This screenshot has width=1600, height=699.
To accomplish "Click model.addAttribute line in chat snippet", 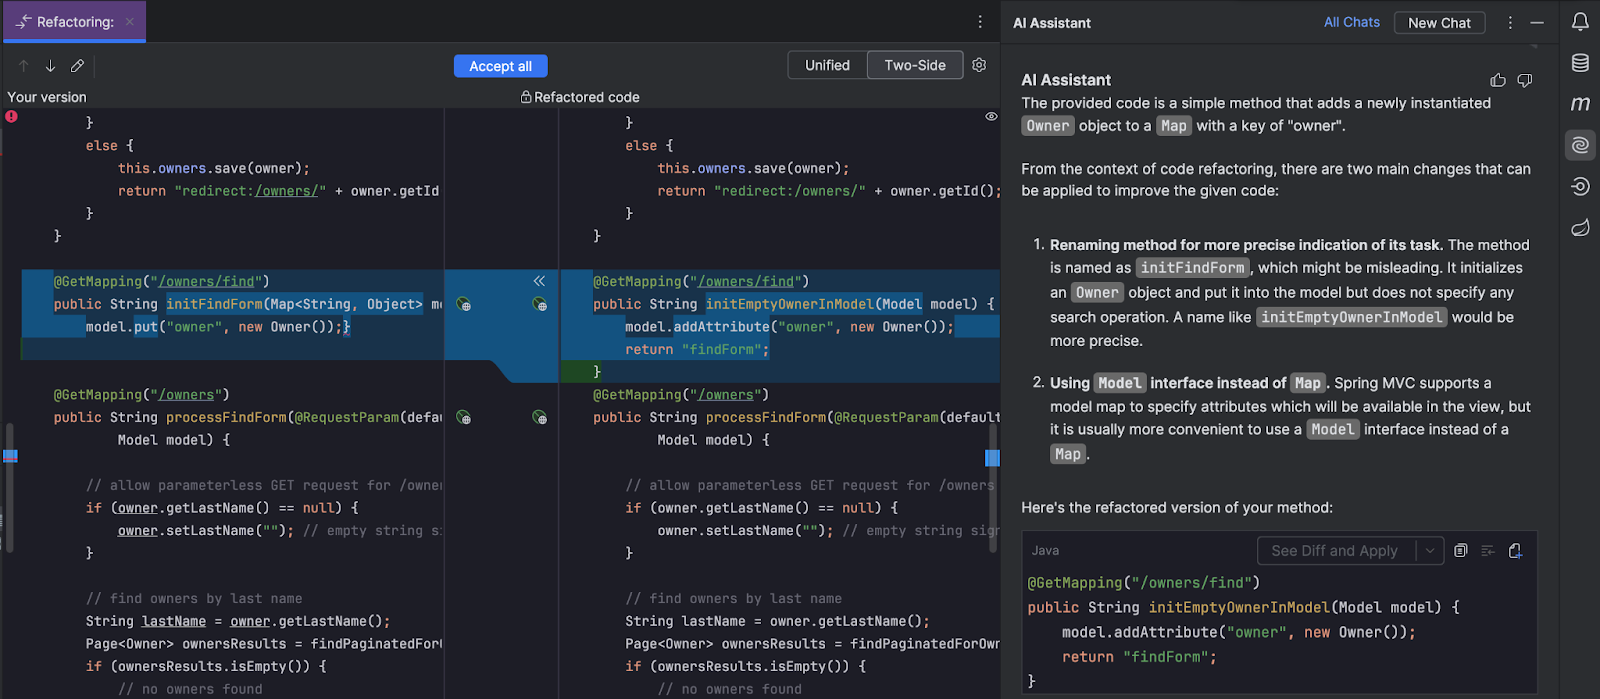I will 1239,632.
